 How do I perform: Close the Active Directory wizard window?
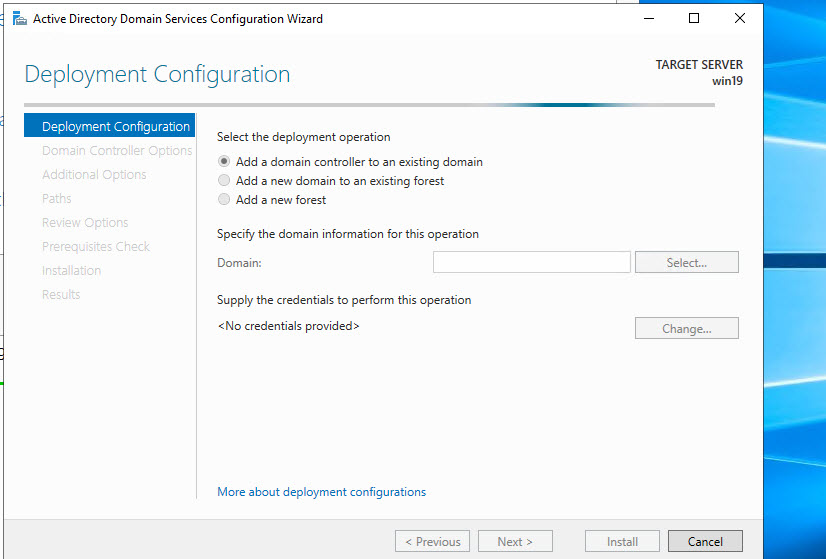(x=739, y=18)
